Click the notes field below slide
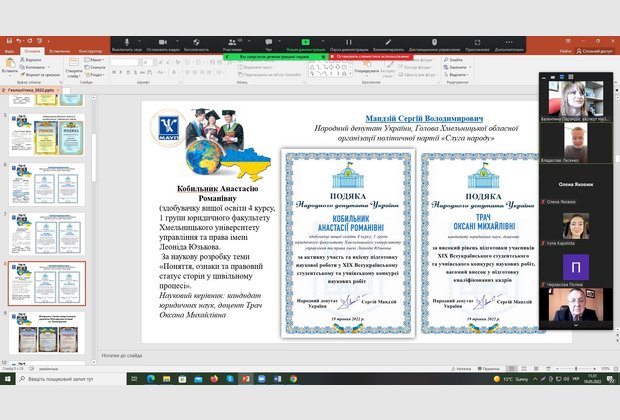This screenshot has width=620, height=420. click(x=300, y=354)
